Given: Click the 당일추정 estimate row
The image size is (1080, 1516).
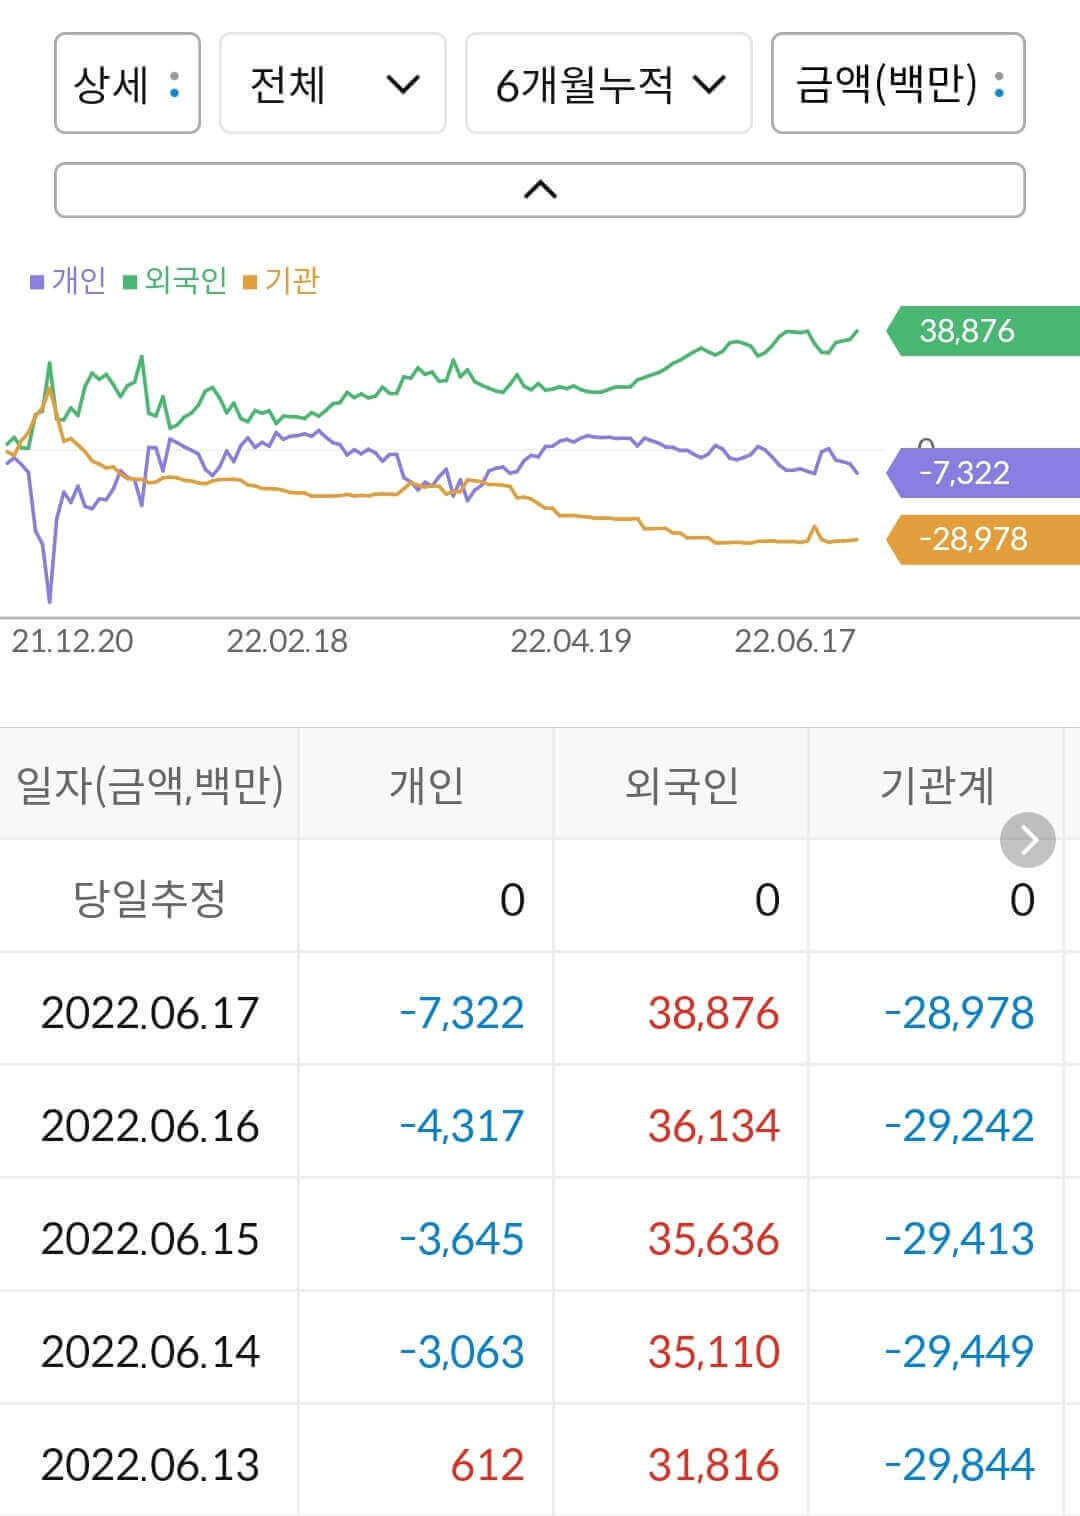Looking at the screenshot, I should [150, 898].
